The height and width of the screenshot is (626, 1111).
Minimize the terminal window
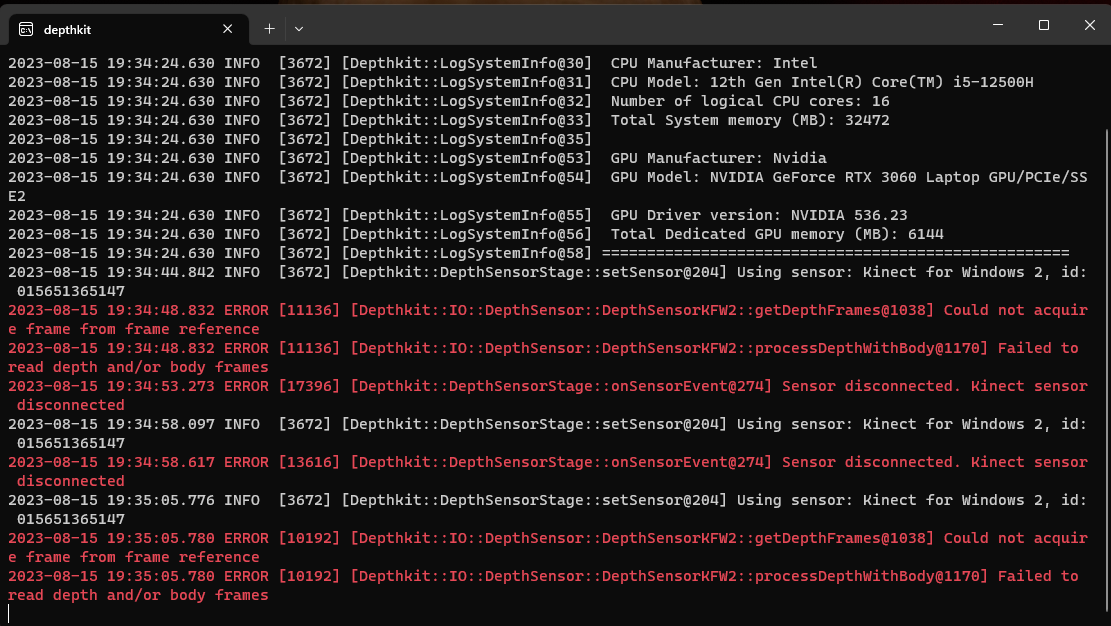click(995, 24)
